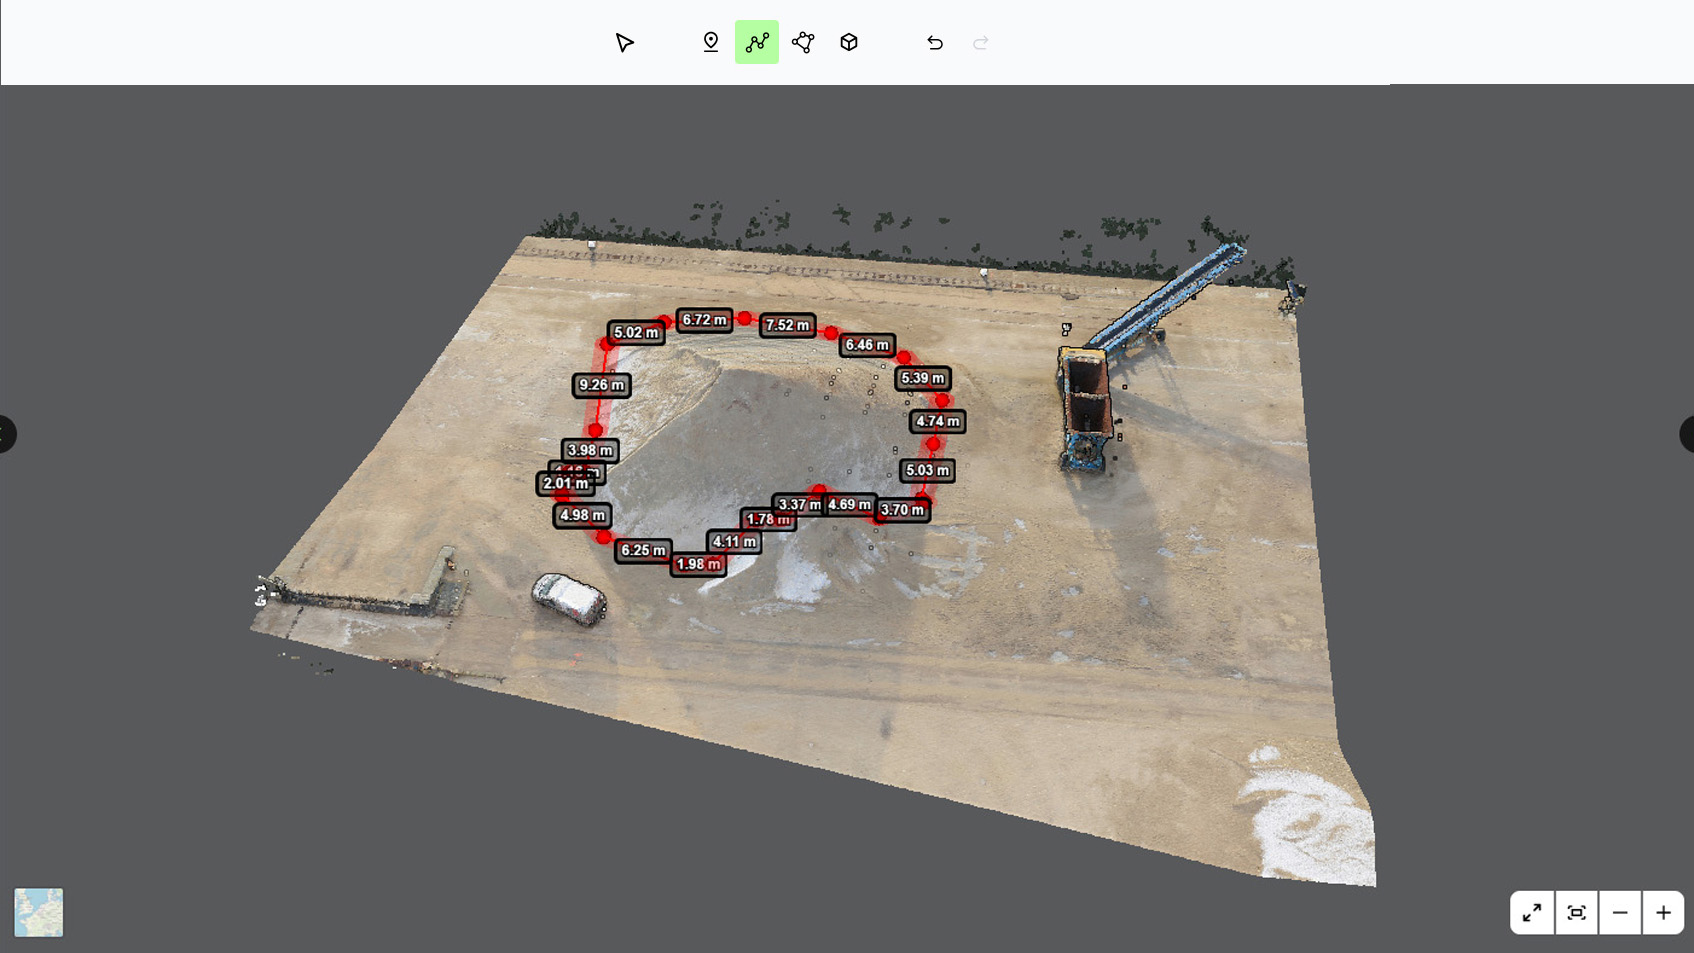Click the redo arrow
The height and width of the screenshot is (953, 1694).
tap(981, 43)
